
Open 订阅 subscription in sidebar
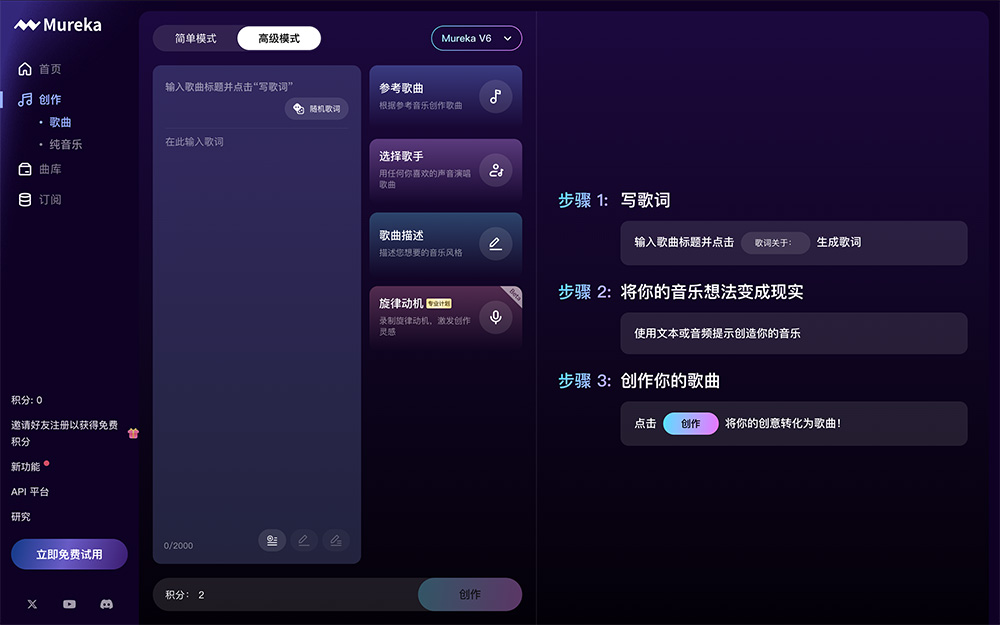(x=40, y=200)
